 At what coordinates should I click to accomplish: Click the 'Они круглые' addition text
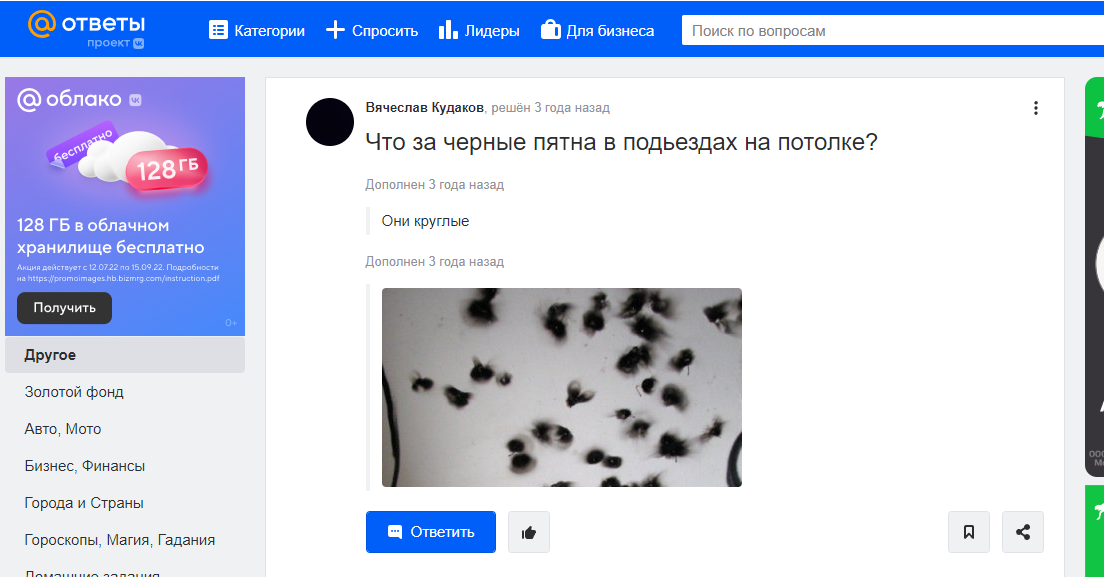[425, 221]
